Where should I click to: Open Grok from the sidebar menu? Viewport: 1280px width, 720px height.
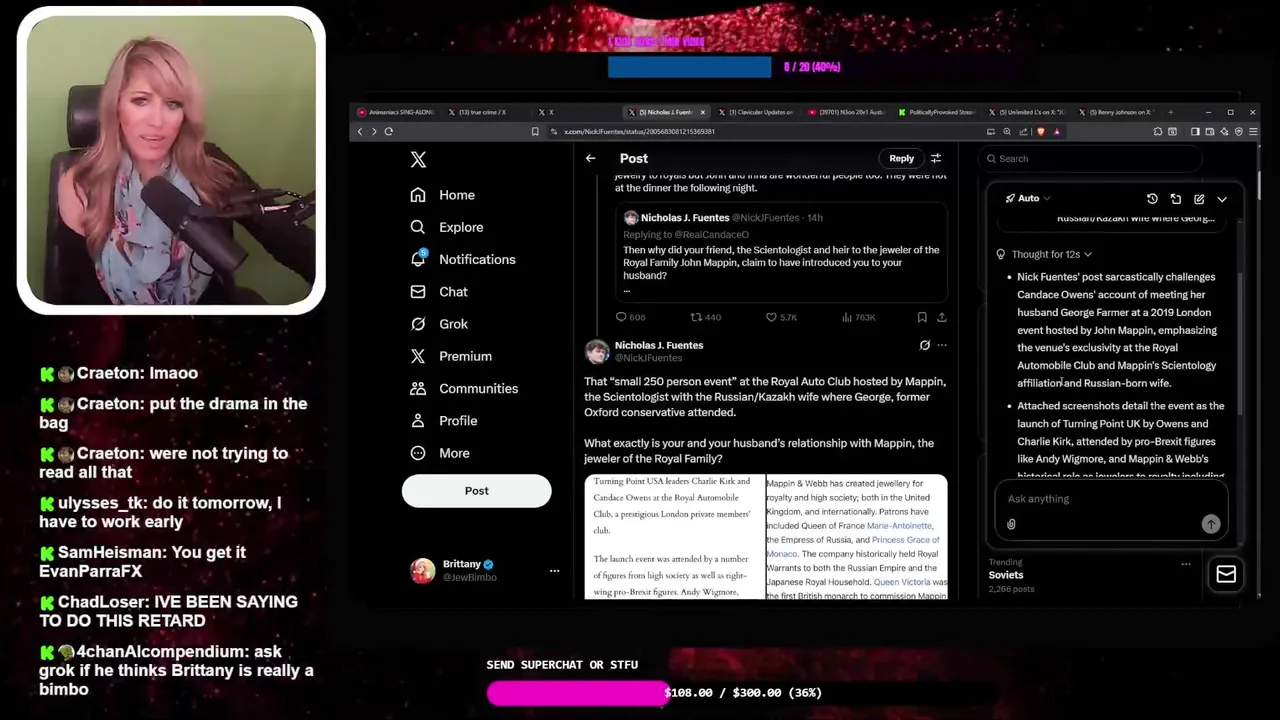click(x=439, y=324)
